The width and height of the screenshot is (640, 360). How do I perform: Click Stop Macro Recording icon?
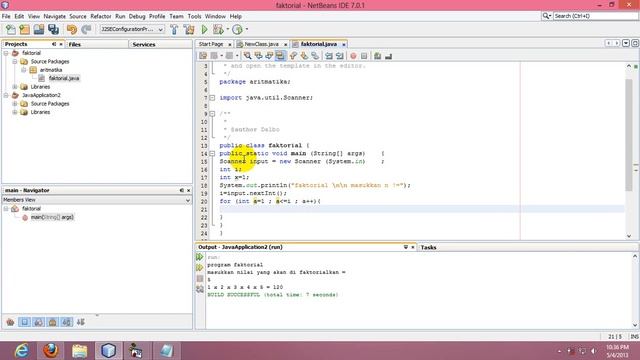point(364,56)
